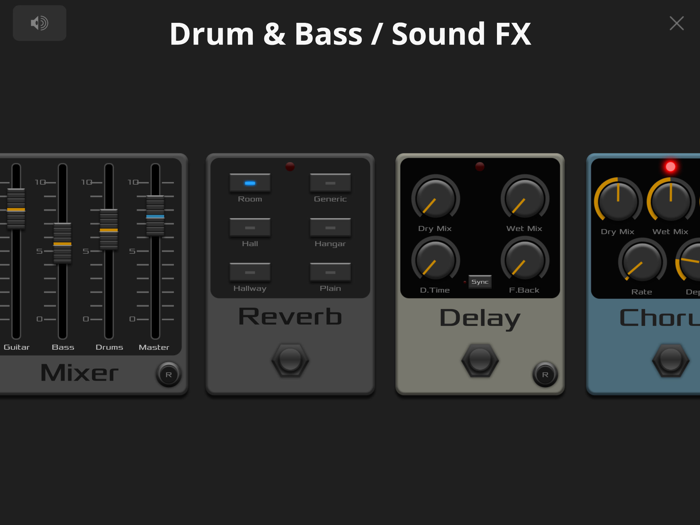700x525 pixels.
Task: Click the Delay Wet Mix knob
Action: tap(525, 198)
